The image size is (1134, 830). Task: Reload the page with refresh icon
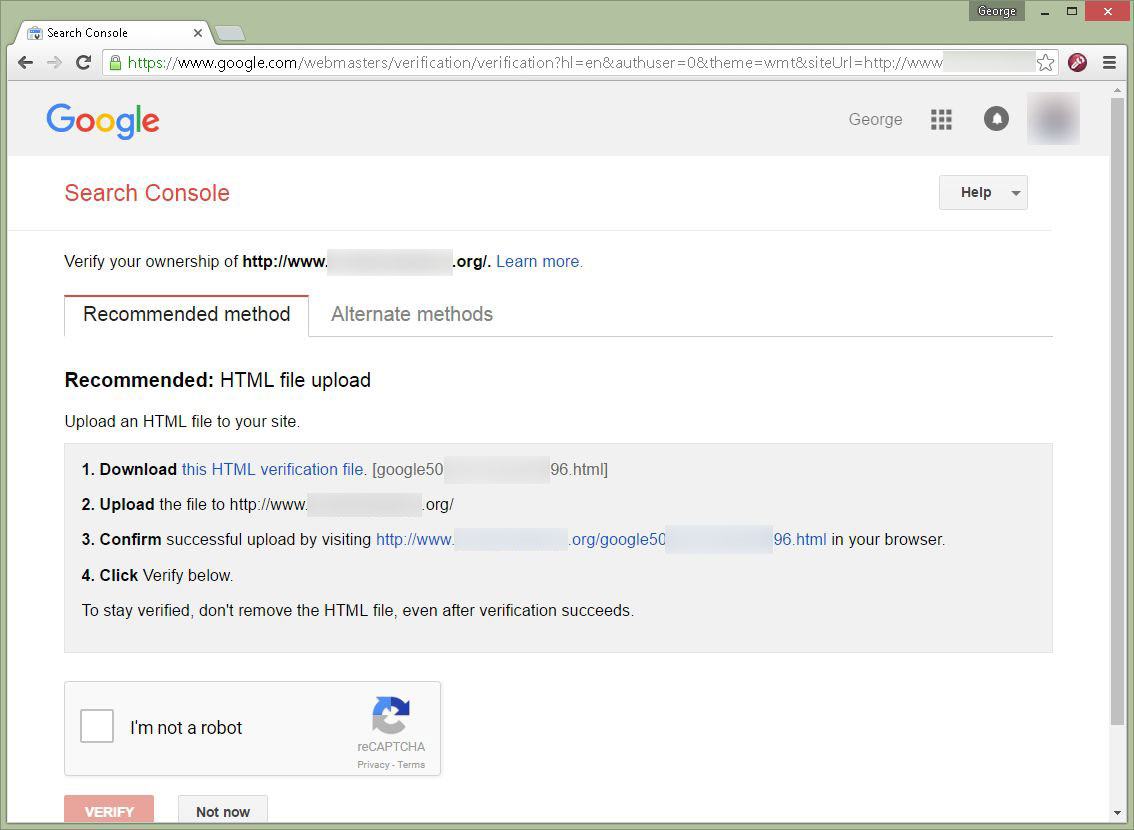click(x=83, y=63)
